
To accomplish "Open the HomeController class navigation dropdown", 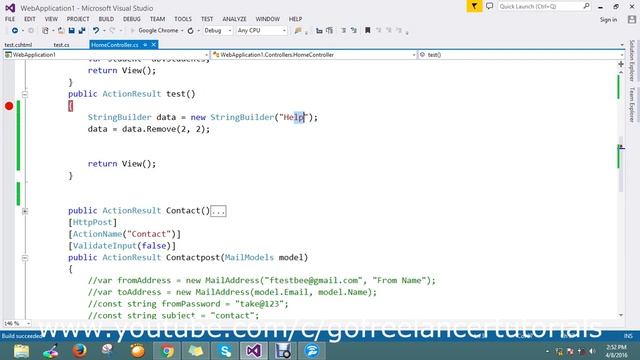I will point(314,55).
